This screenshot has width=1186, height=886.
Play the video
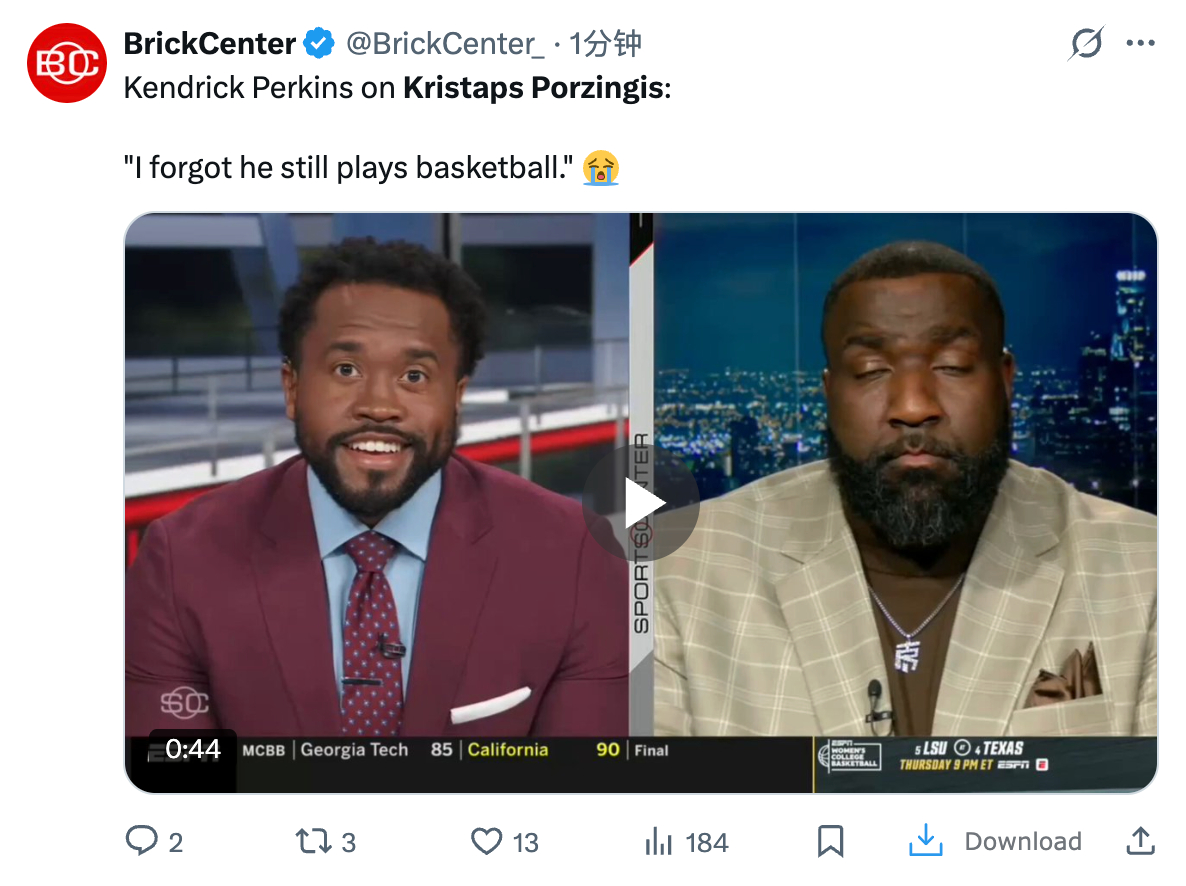(x=641, y=503)
